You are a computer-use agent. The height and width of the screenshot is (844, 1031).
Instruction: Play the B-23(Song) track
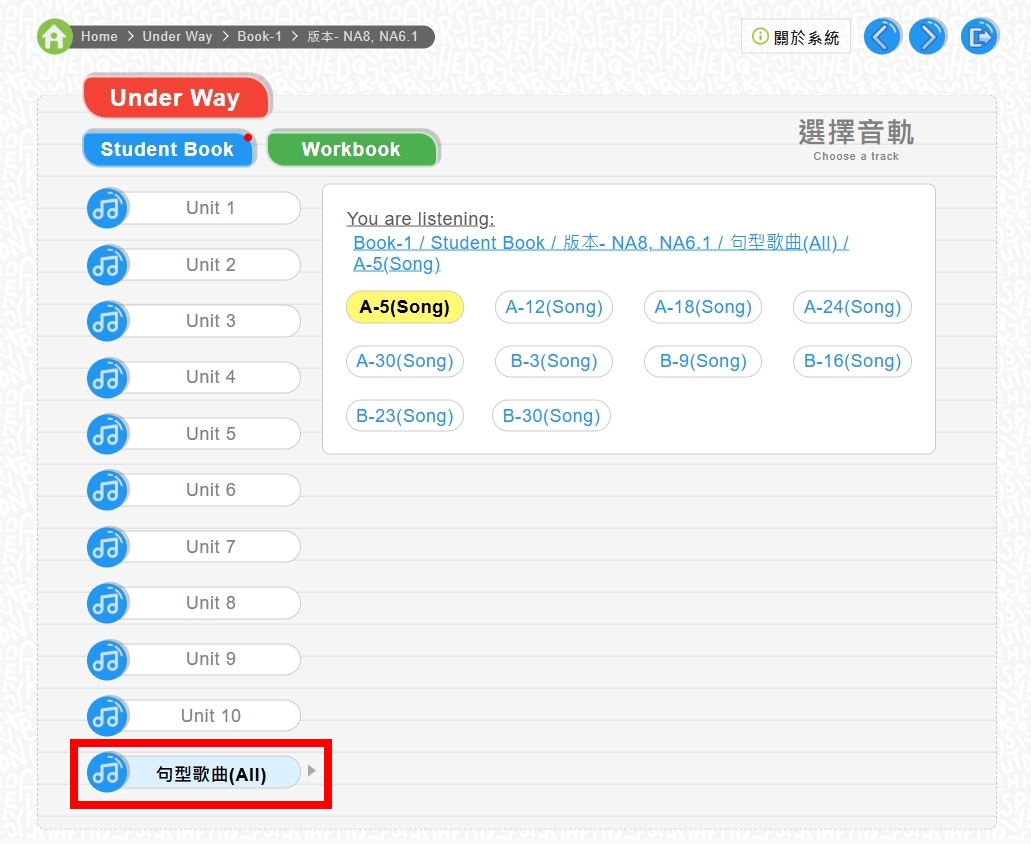coord(405,415)
